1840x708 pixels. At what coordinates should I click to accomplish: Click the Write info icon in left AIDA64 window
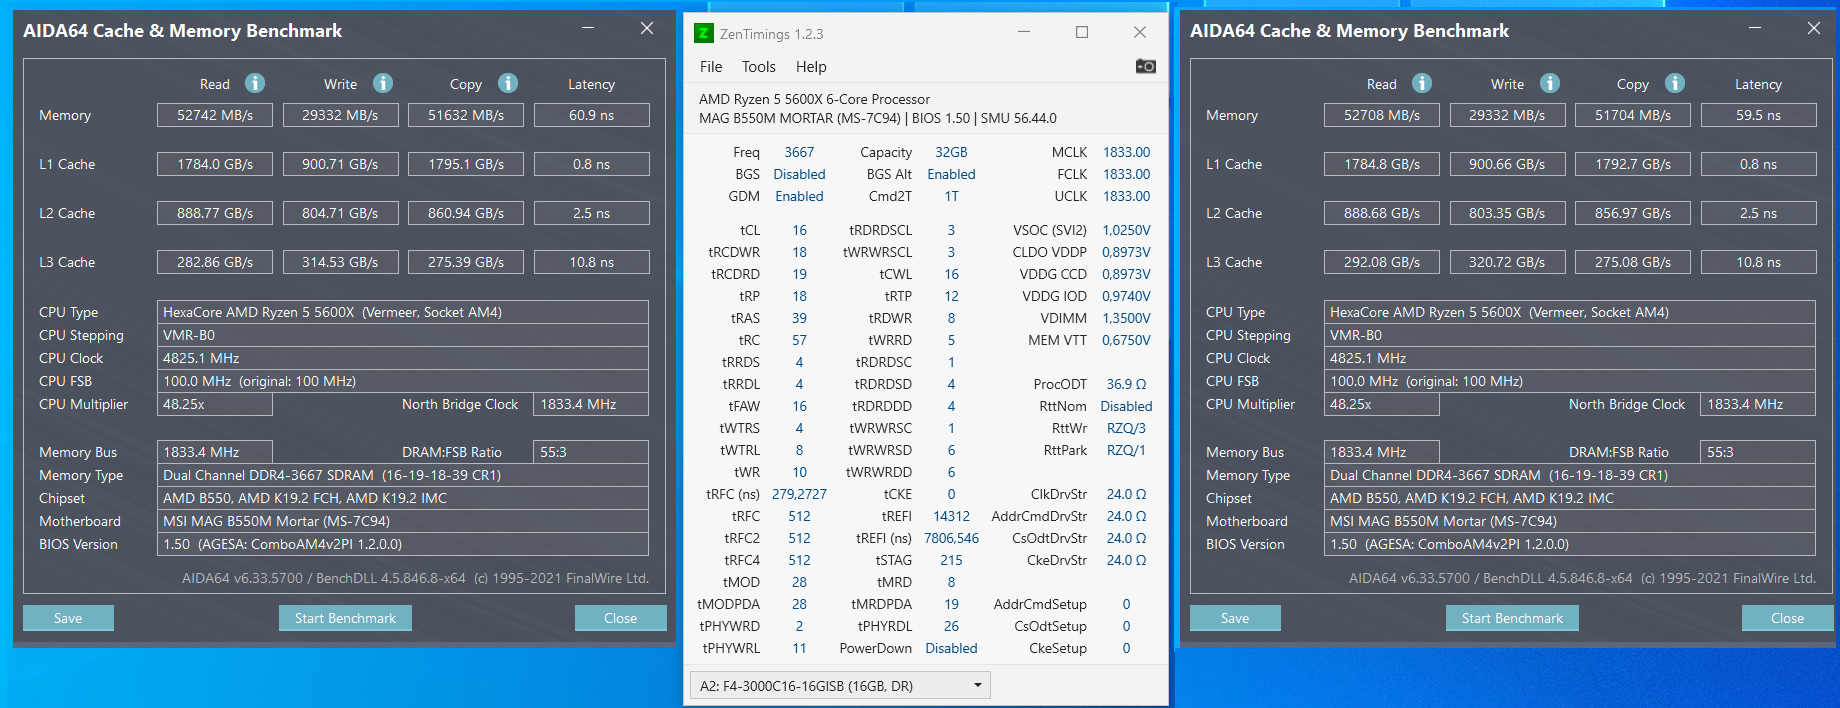383,83
